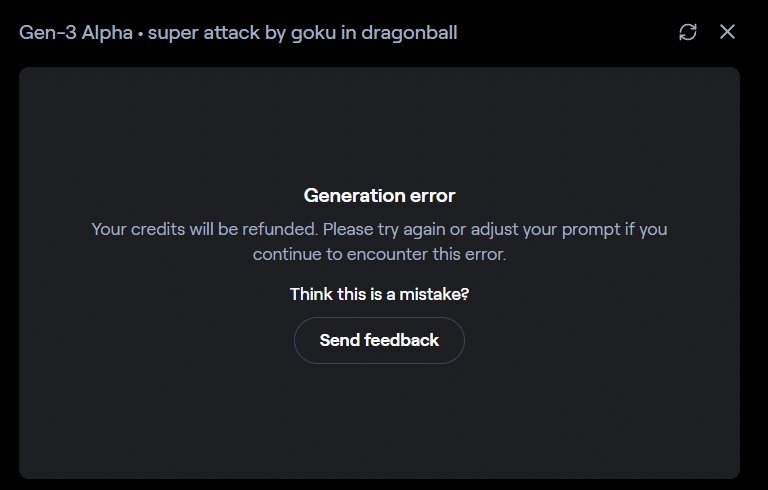The image size is (768, 490).
Task: Click empty area below Send feedback button
Action: coord(379,420)
